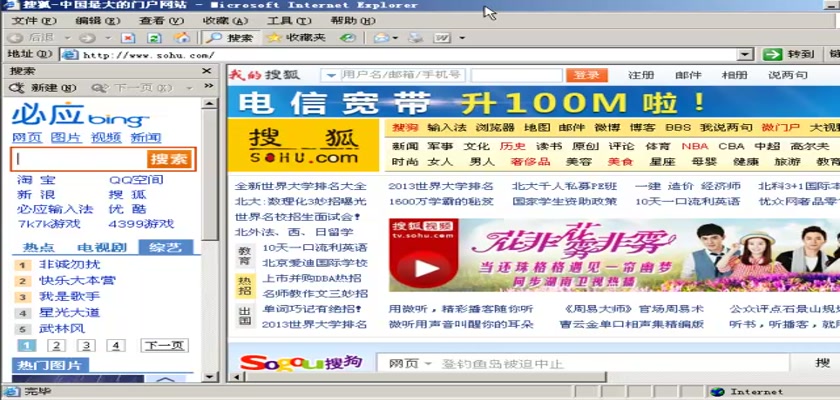Select Bing 图片 search type
This screenshot has width=840, height=400.
click(x=66, y=138)
